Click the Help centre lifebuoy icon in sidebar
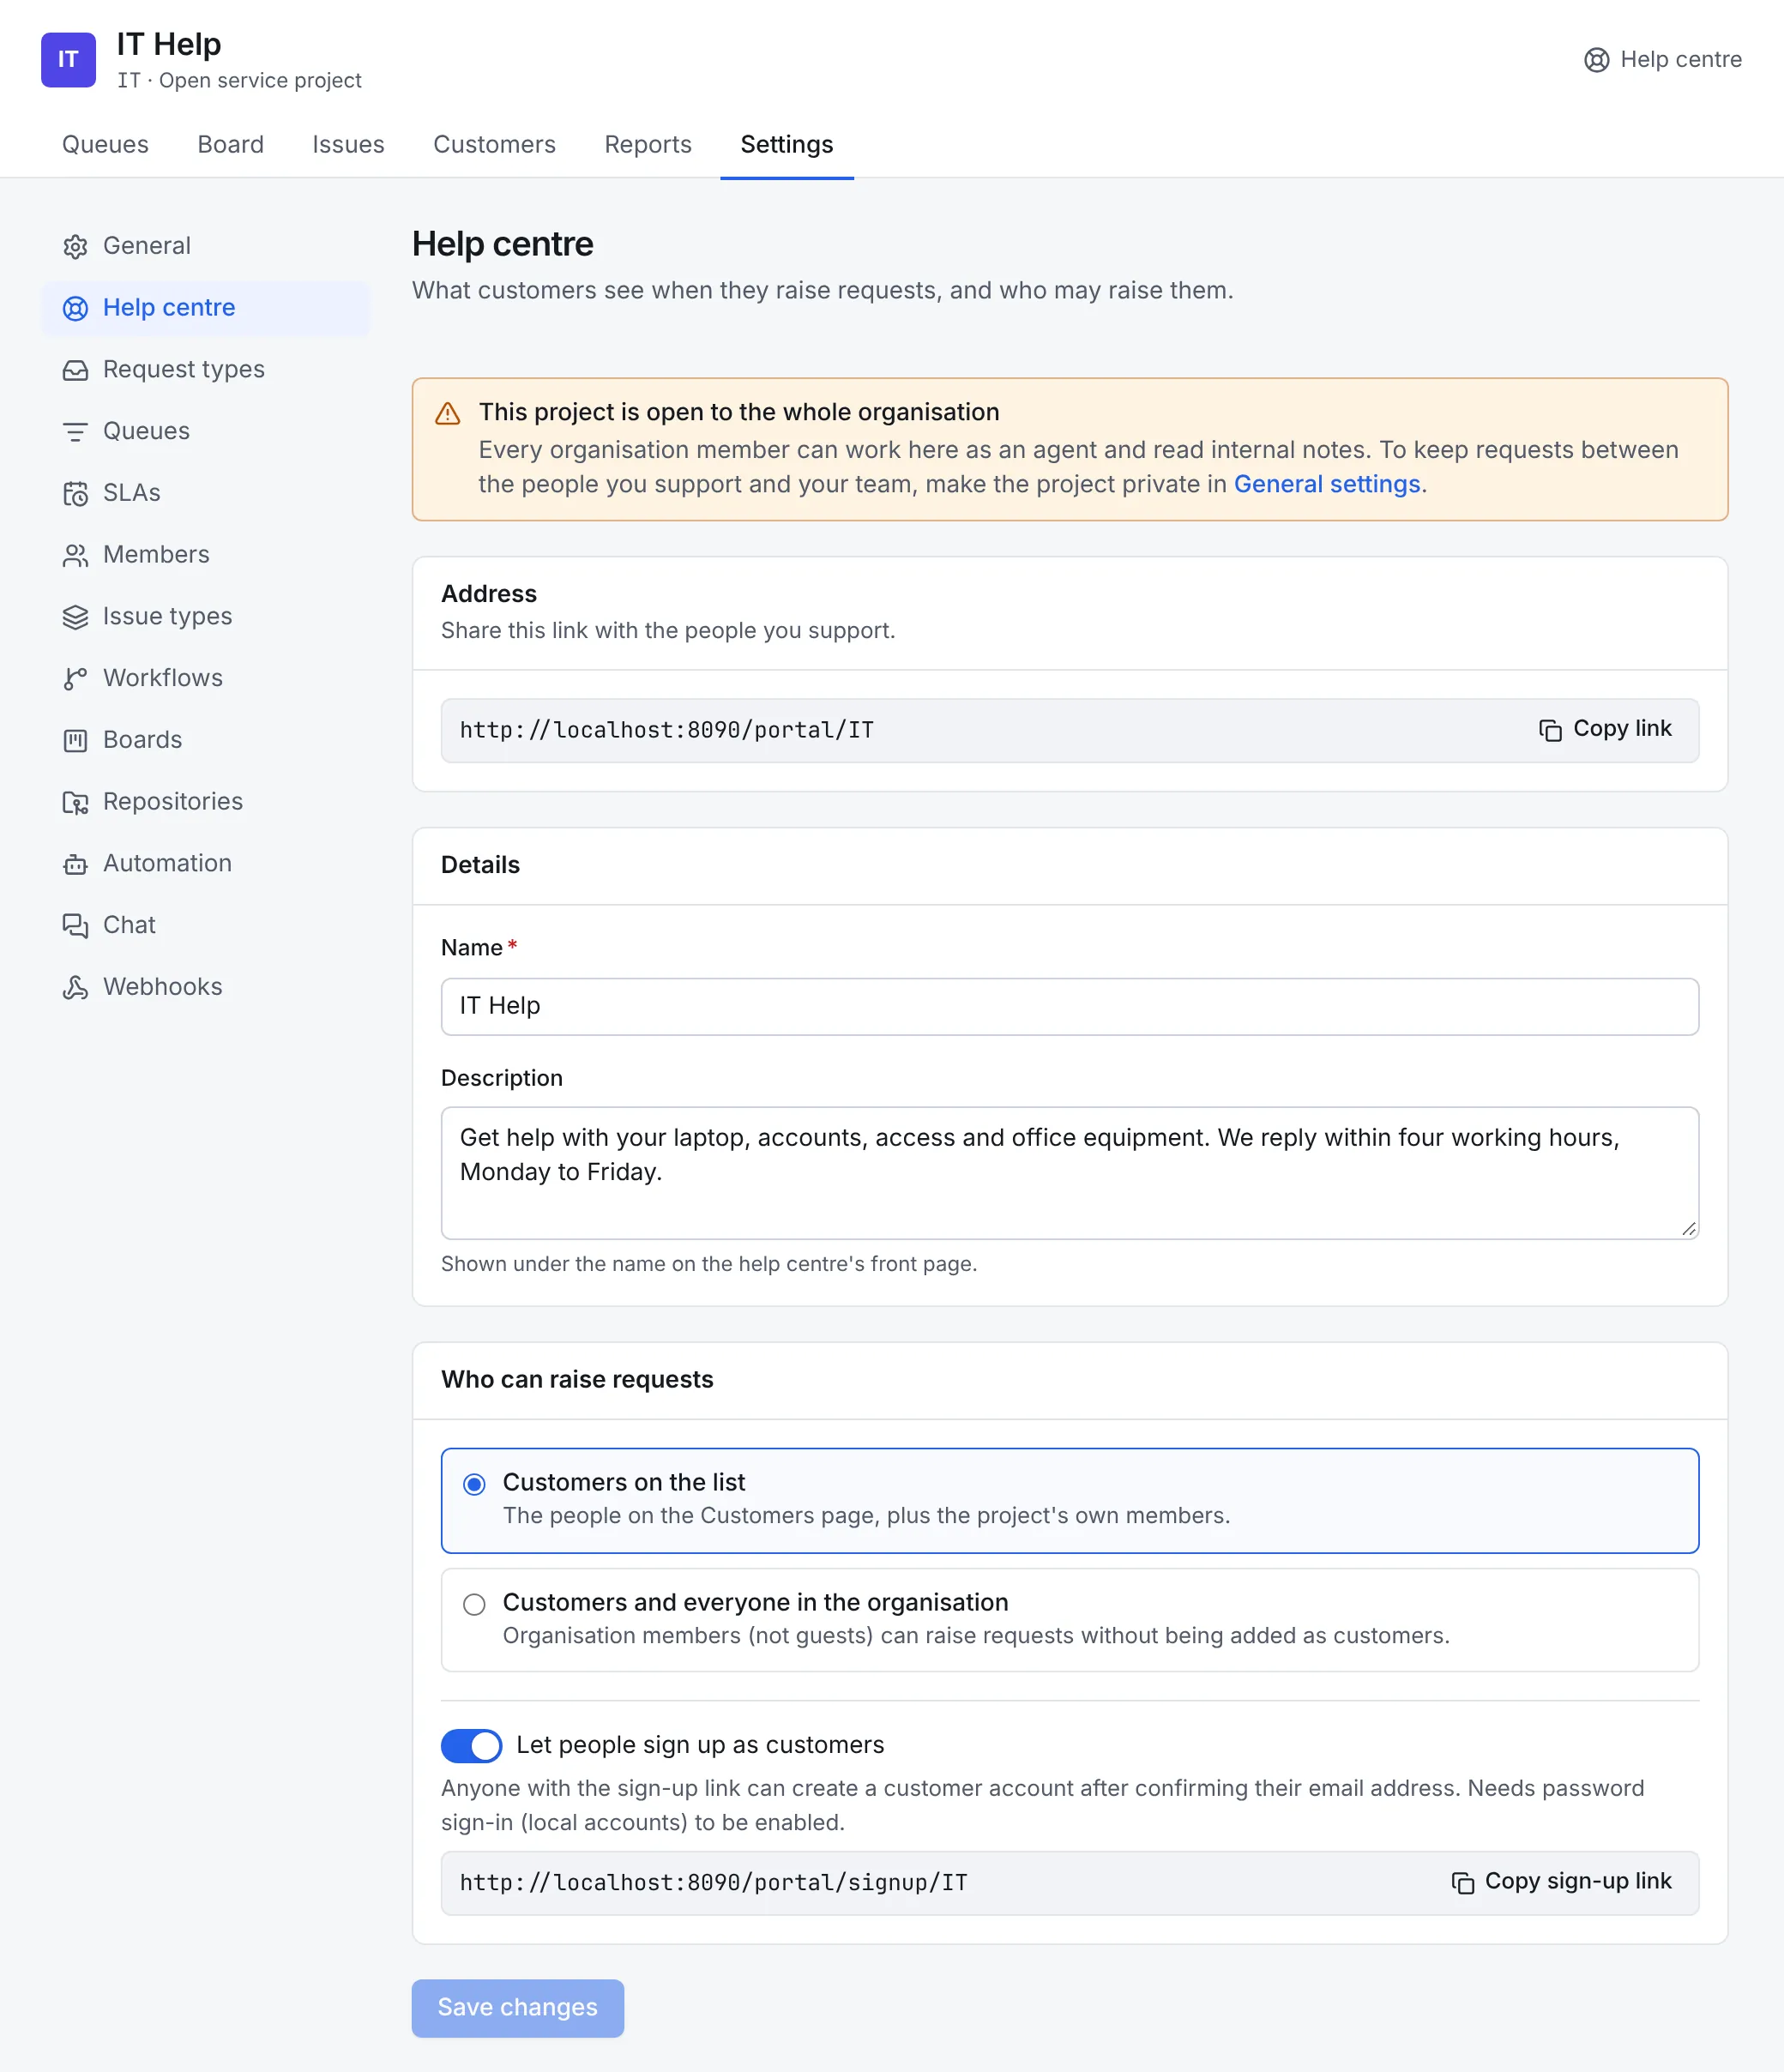Image resolution: width=1784 pixels, height=2072 pixels. [x=75, y=308]
